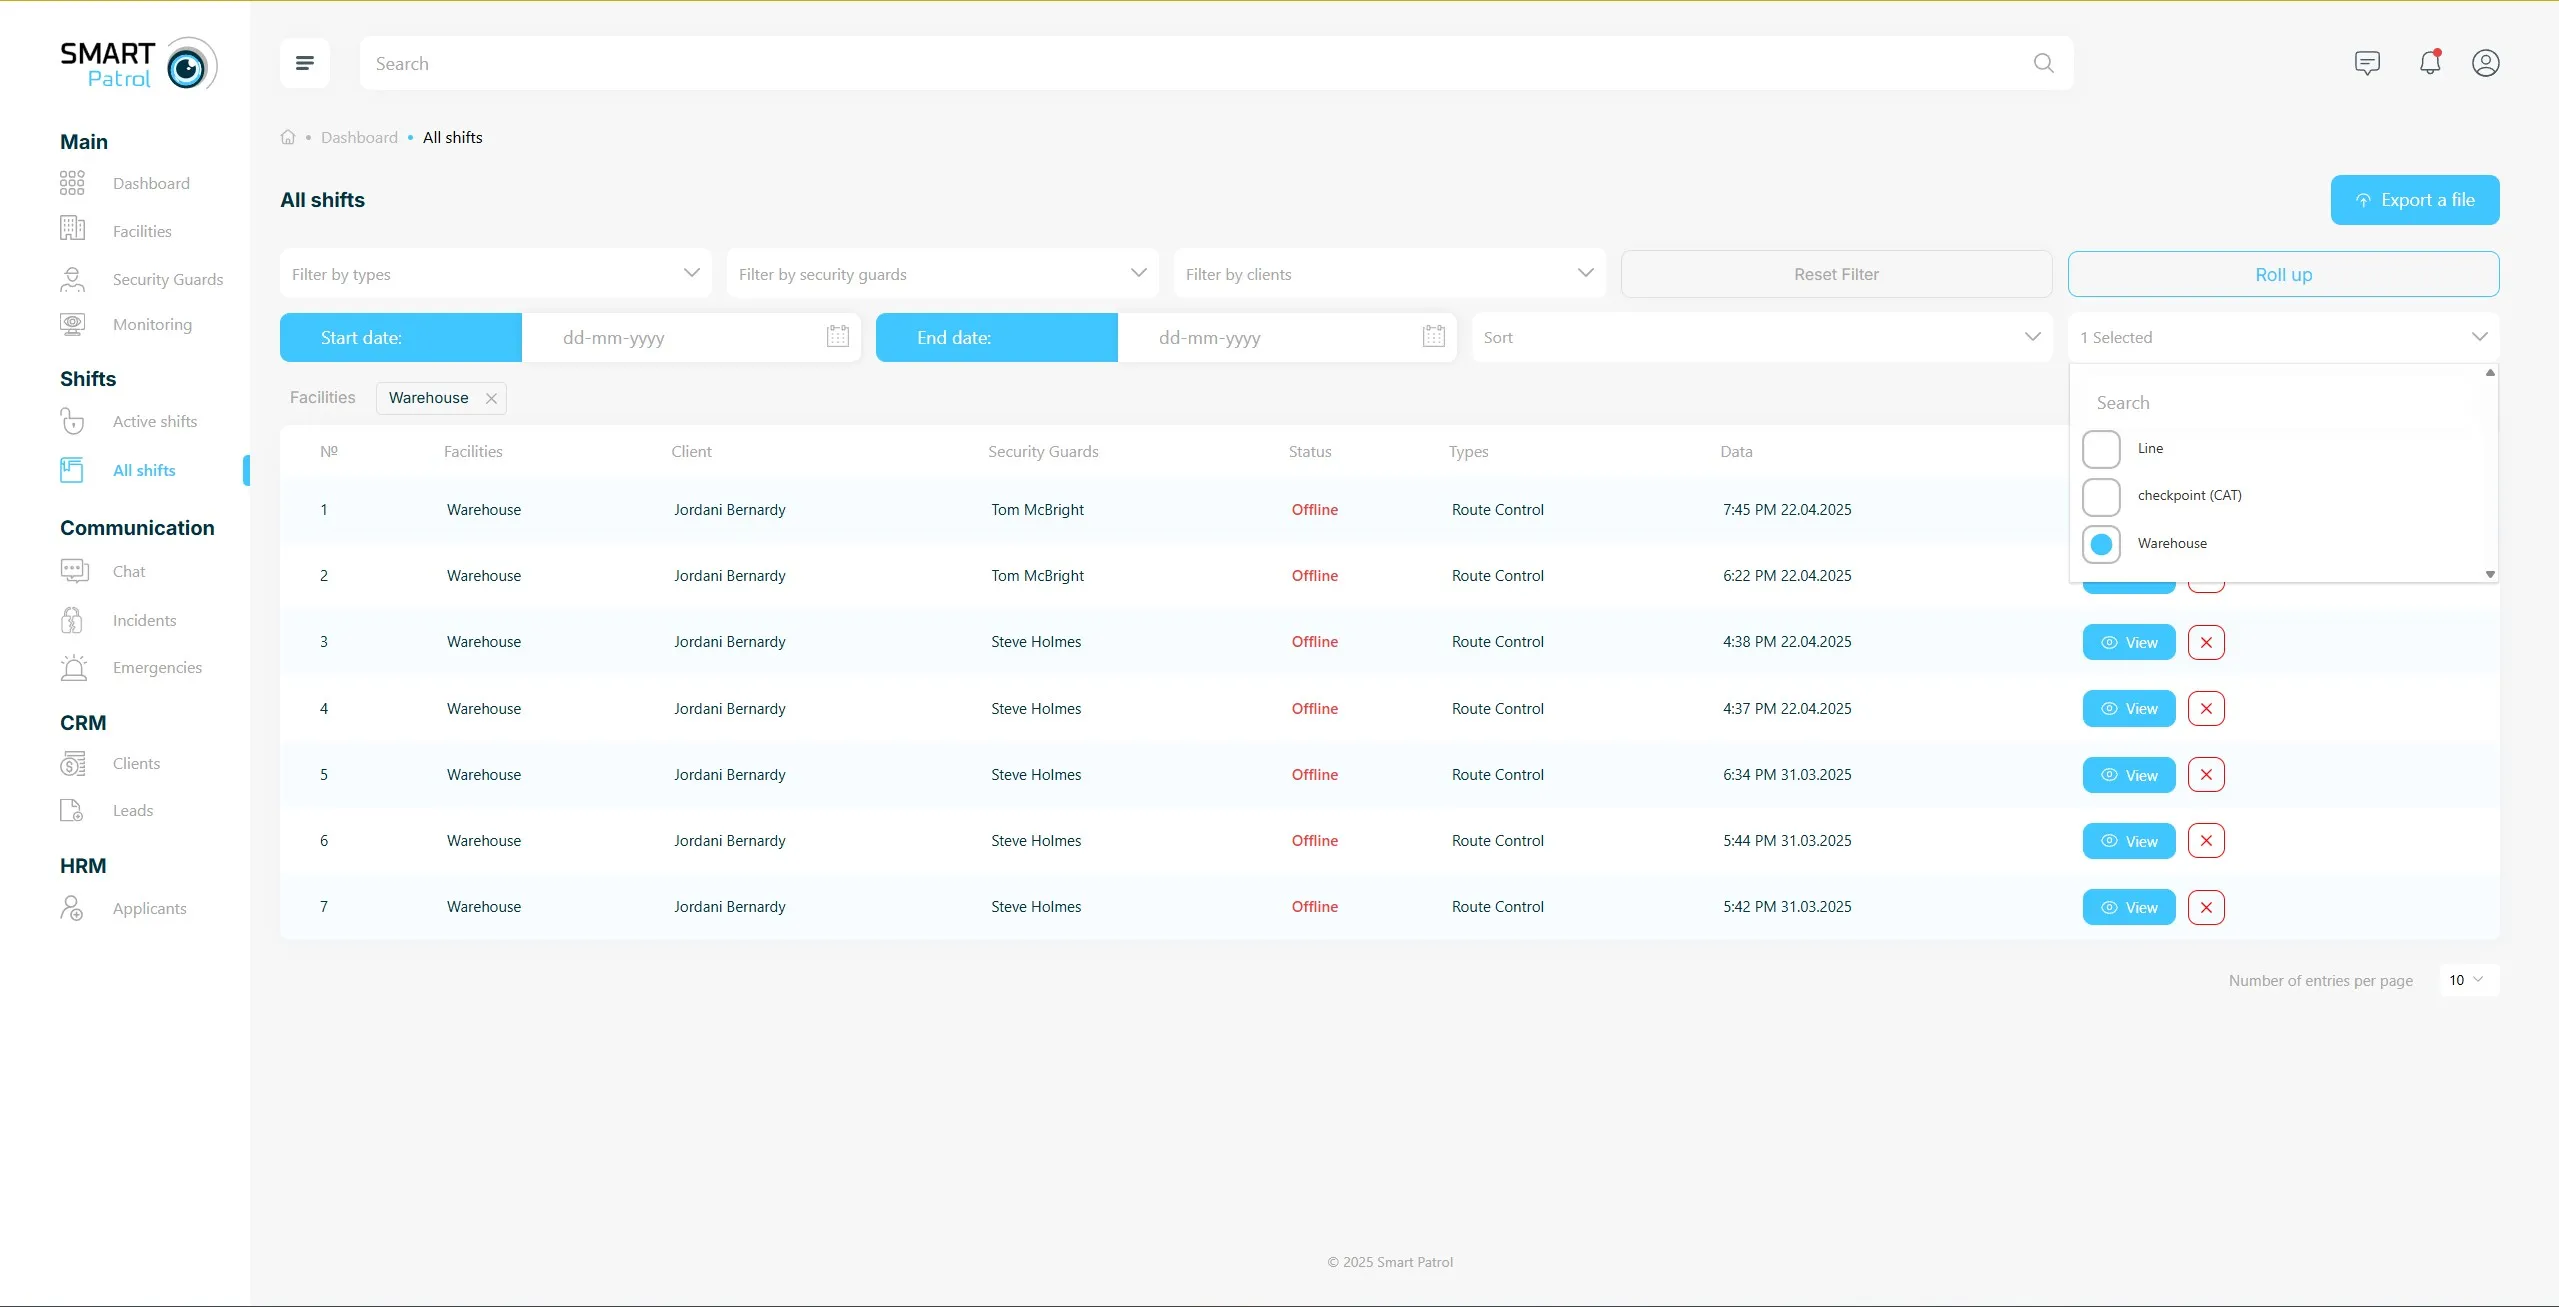Delete shift row 3 with red X
The width and height of the screenshot is (2559, 1307).
pyautogui.click(x=2206, y=642)
